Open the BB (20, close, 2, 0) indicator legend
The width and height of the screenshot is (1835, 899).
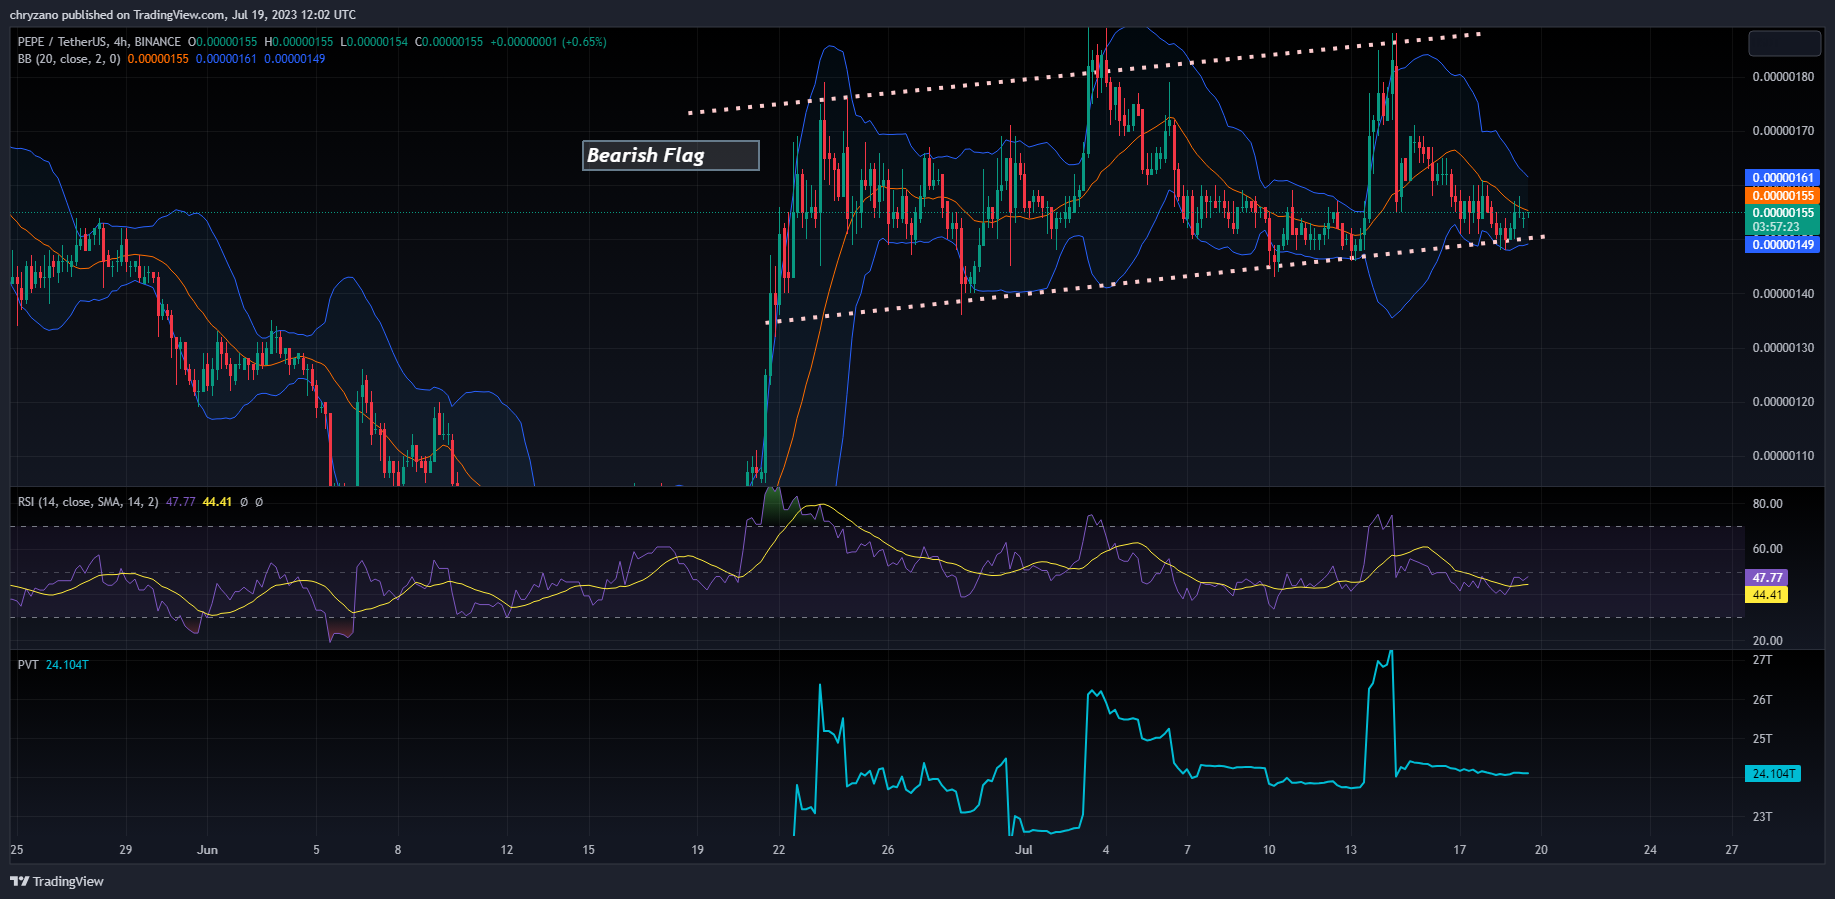(69, 59)
